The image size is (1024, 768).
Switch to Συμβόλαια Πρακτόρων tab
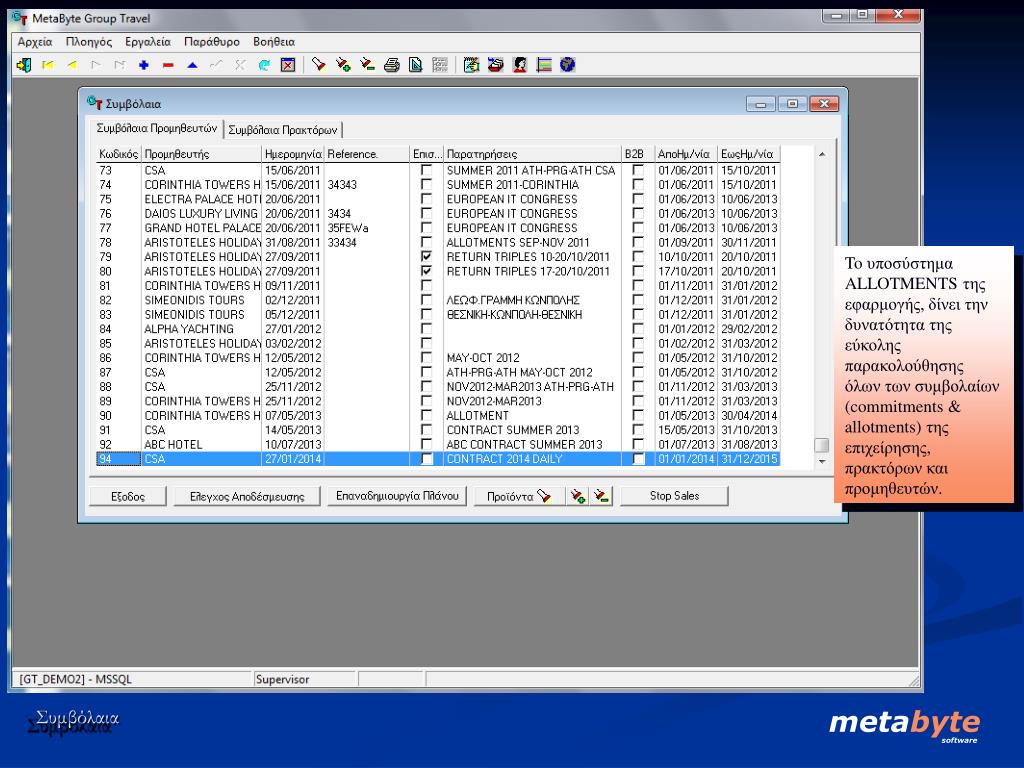283,130
